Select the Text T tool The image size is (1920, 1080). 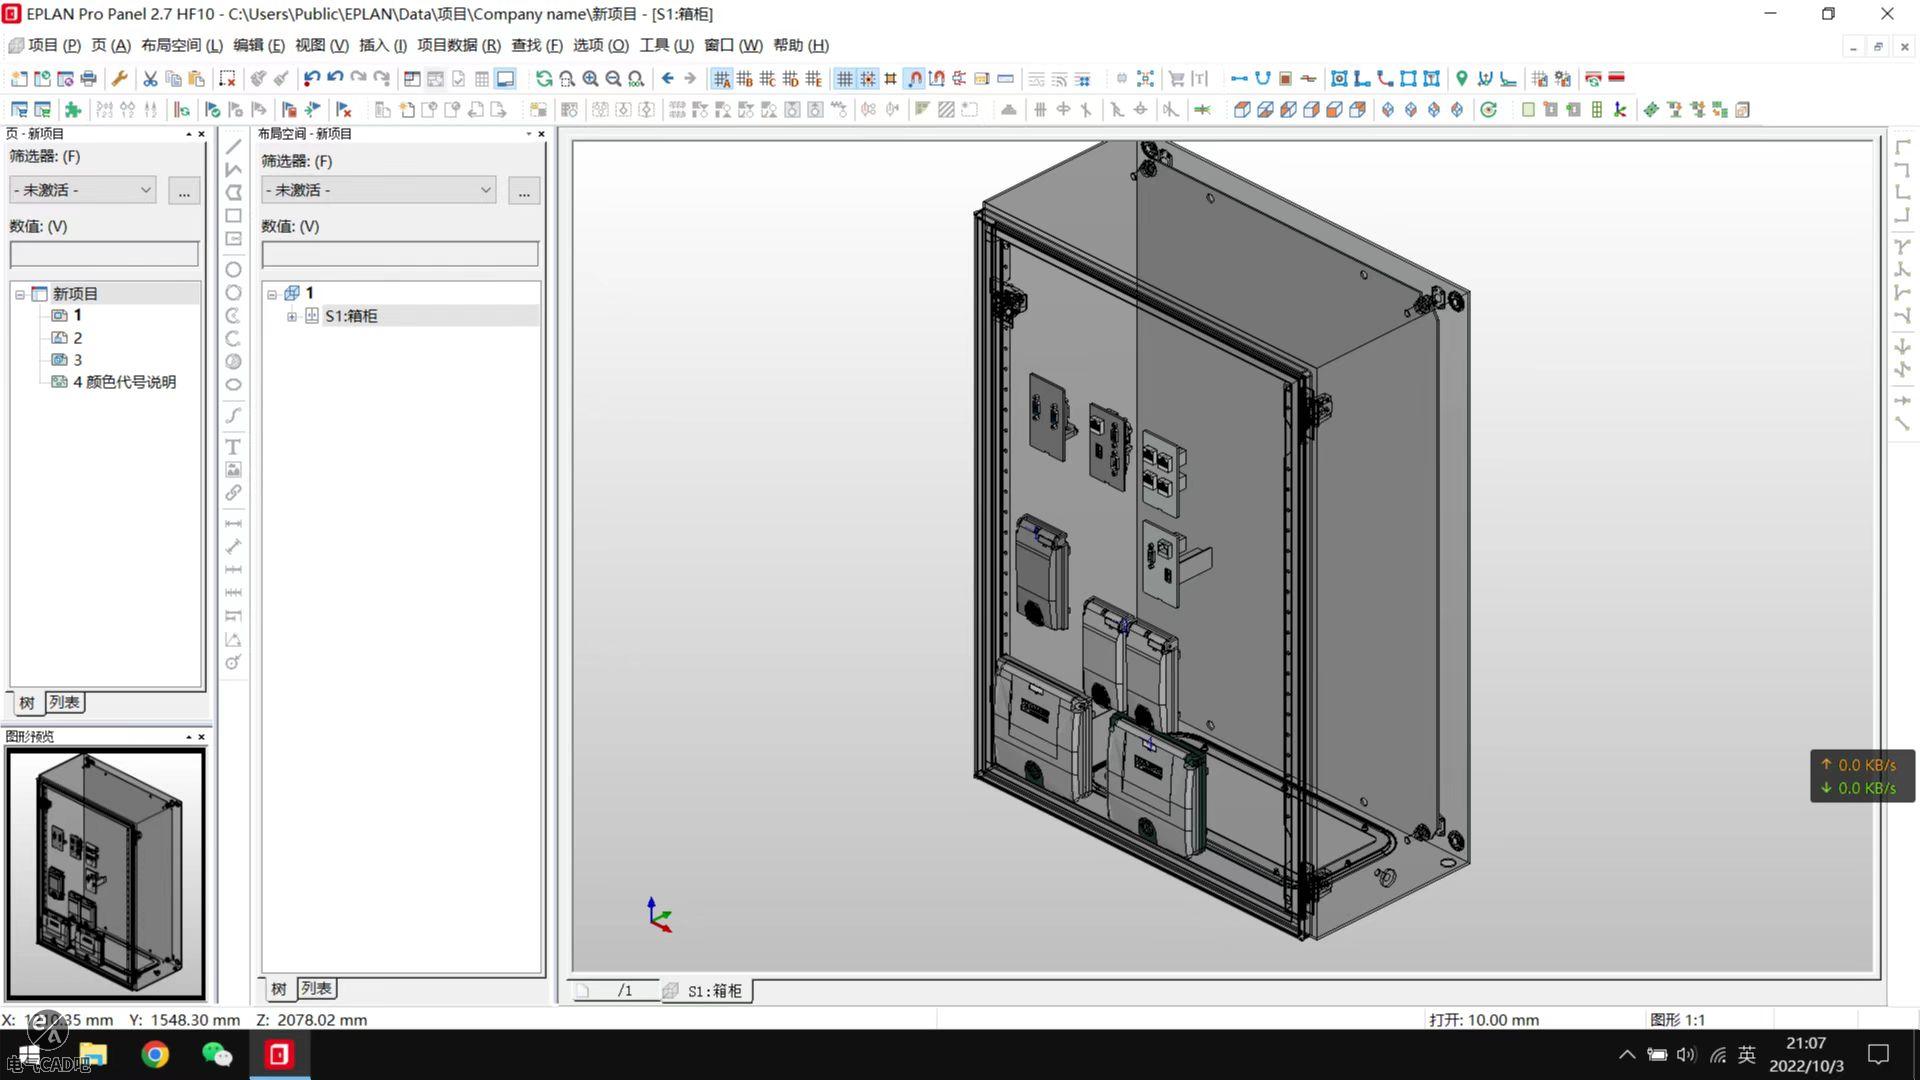(x=233, y=447)
